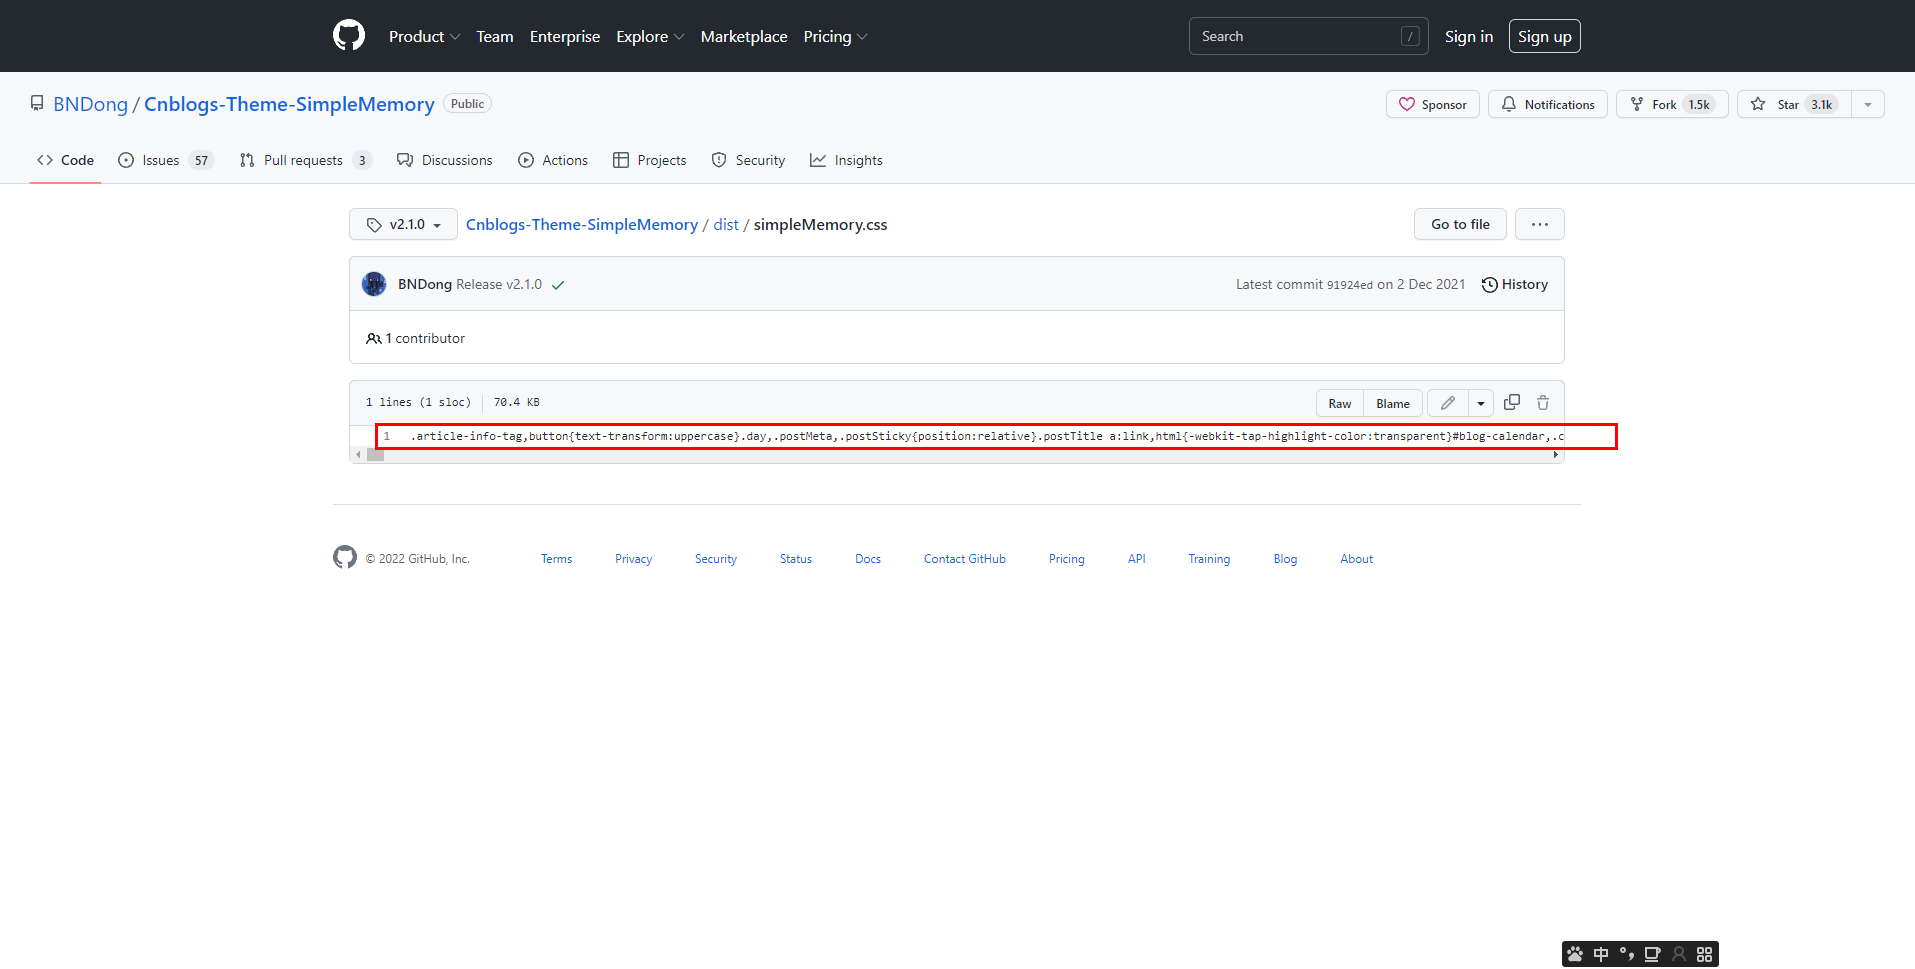The image size is (1915, 969).
Task: Open the dropdown arrow beside the Star button
Action: pos(1868,104)
